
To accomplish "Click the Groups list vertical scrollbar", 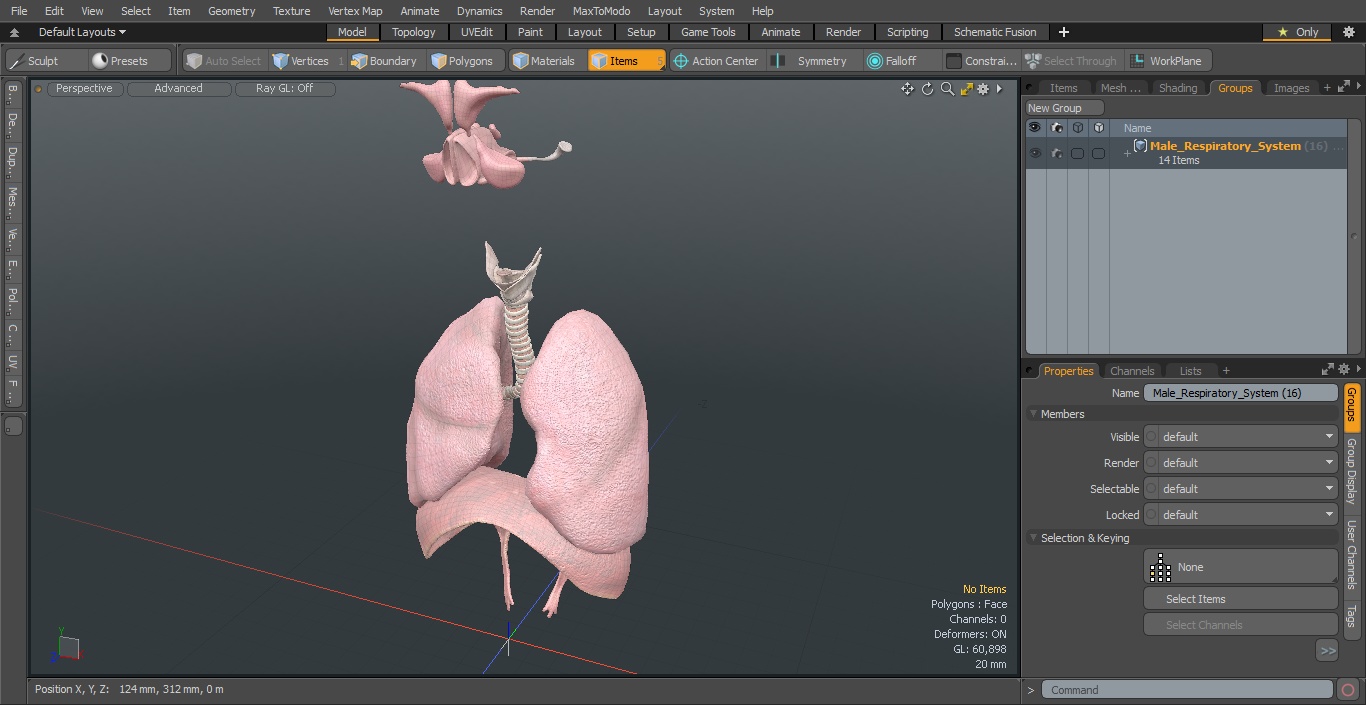I will tap(1354, 237).
